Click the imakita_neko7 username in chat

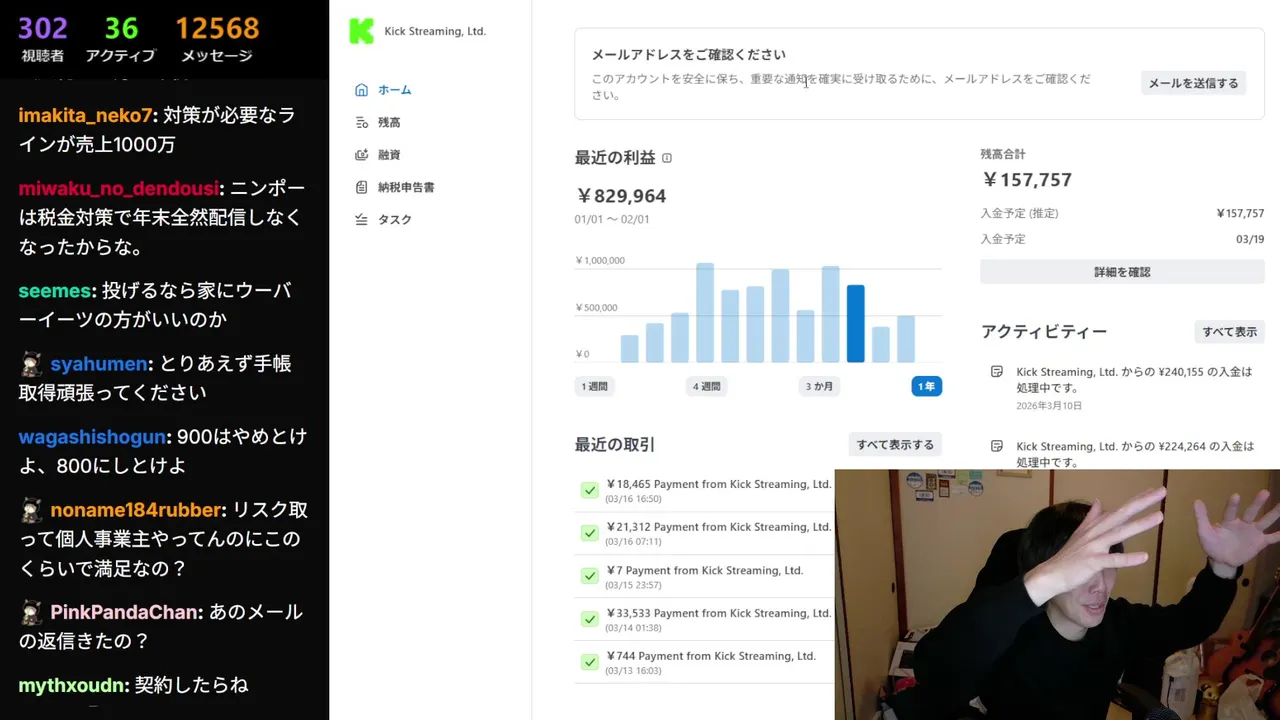point(85,115)
